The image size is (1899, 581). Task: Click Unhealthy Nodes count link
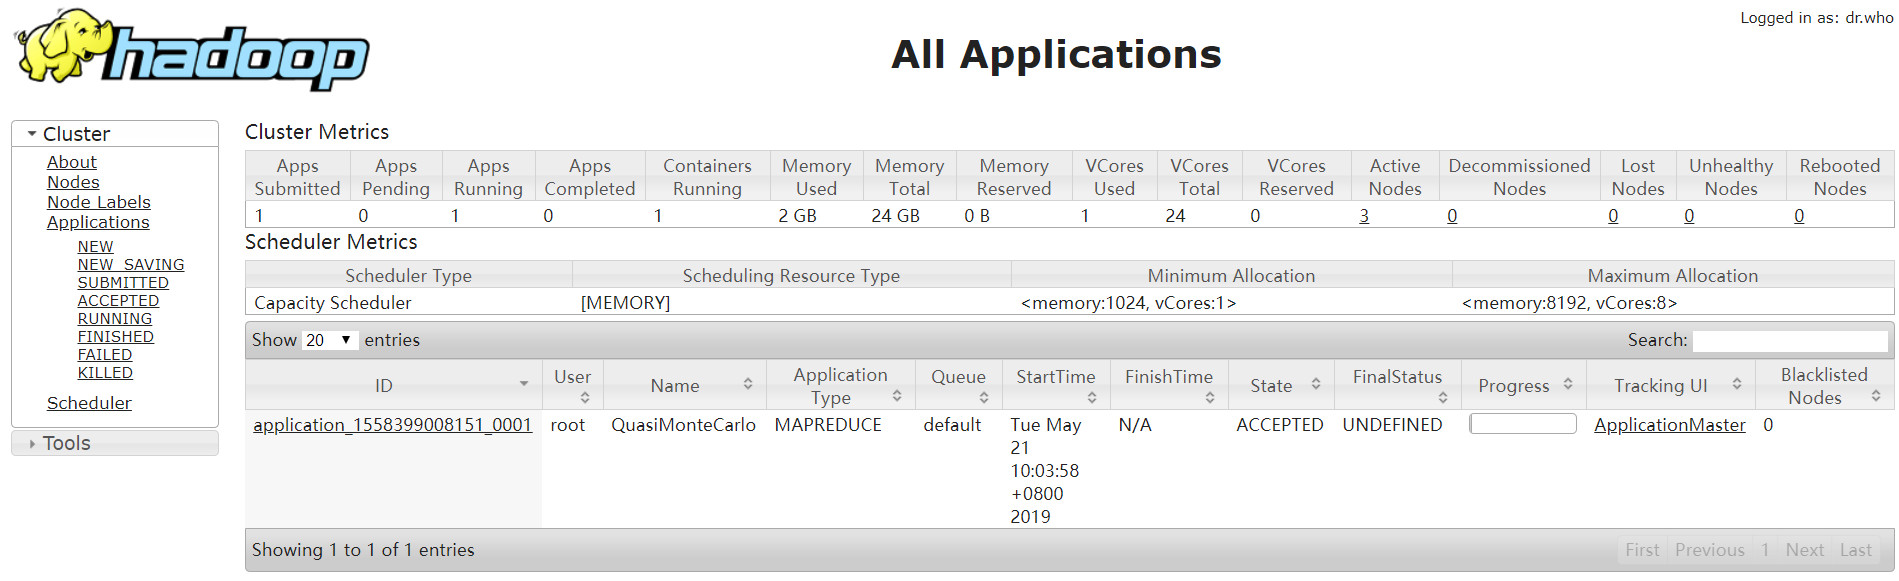pyautogui.click(x=1689, y=216)
